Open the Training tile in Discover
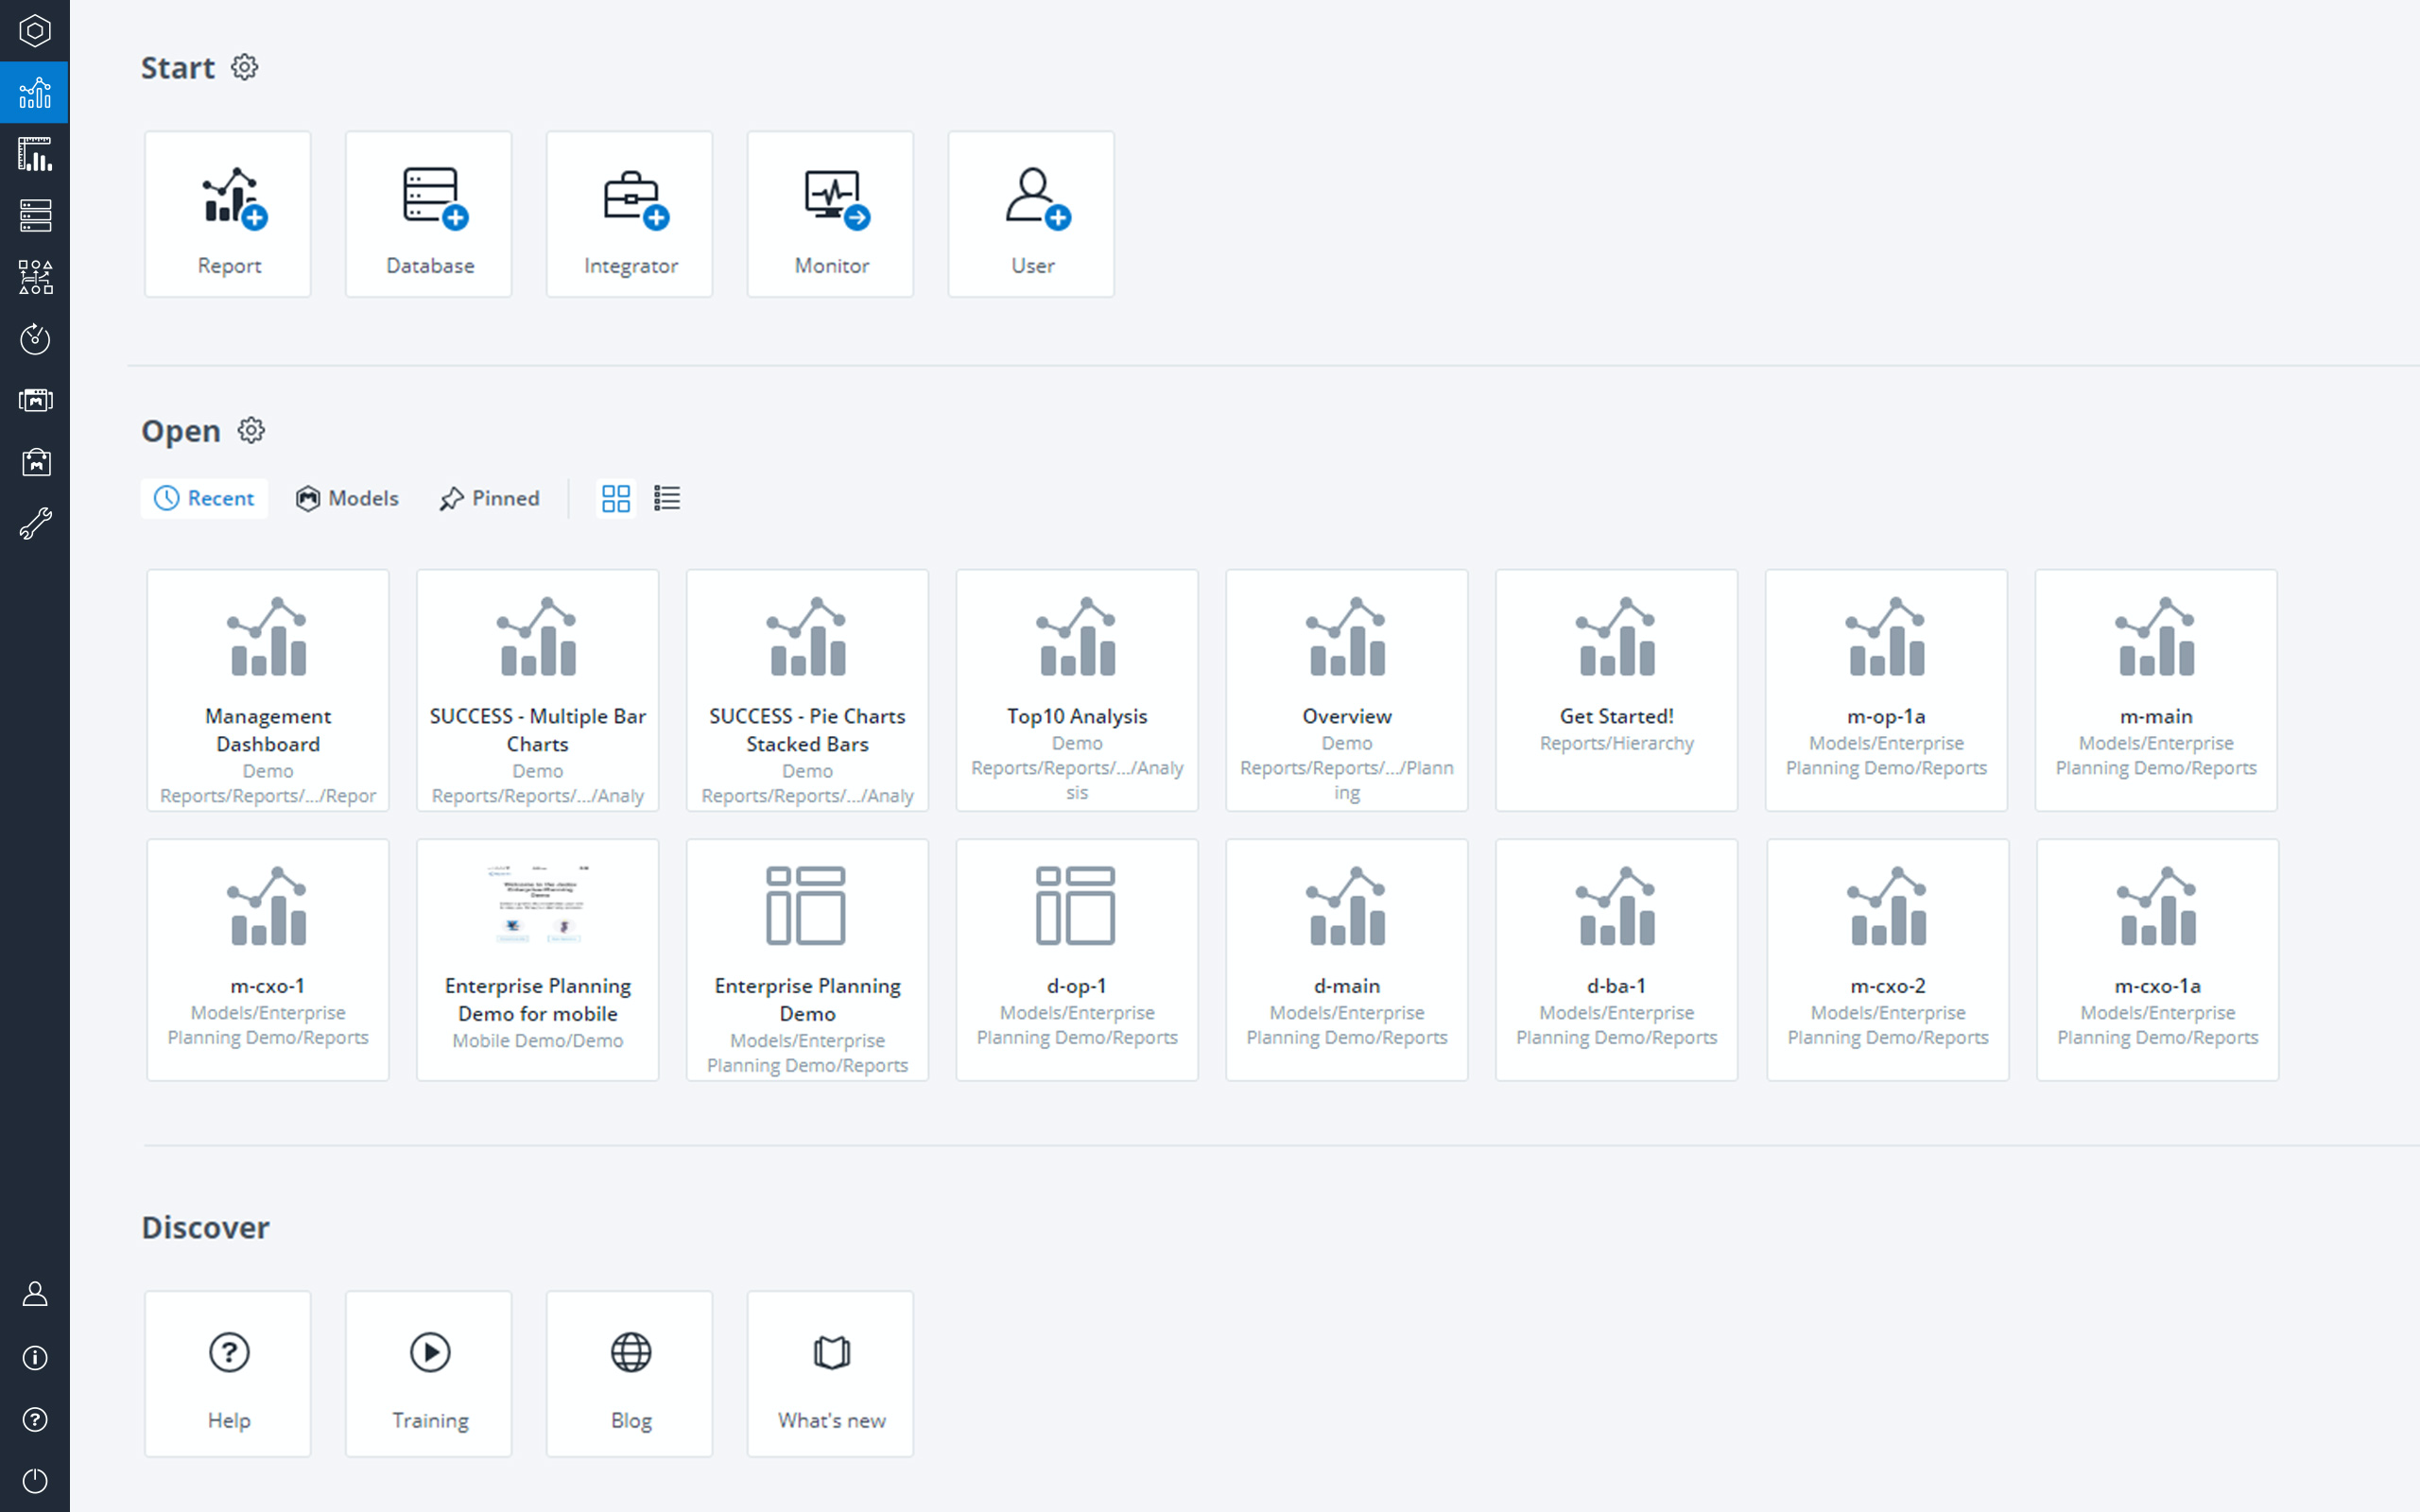Image resolution: width=2420 pixels, height=1512 pixels. tap(429, 1374)
